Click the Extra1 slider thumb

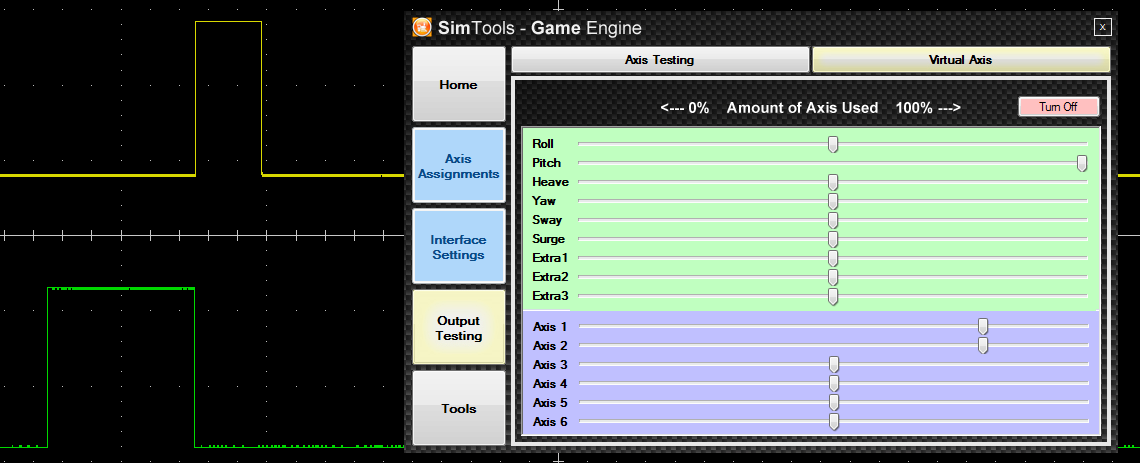point(833,257)
